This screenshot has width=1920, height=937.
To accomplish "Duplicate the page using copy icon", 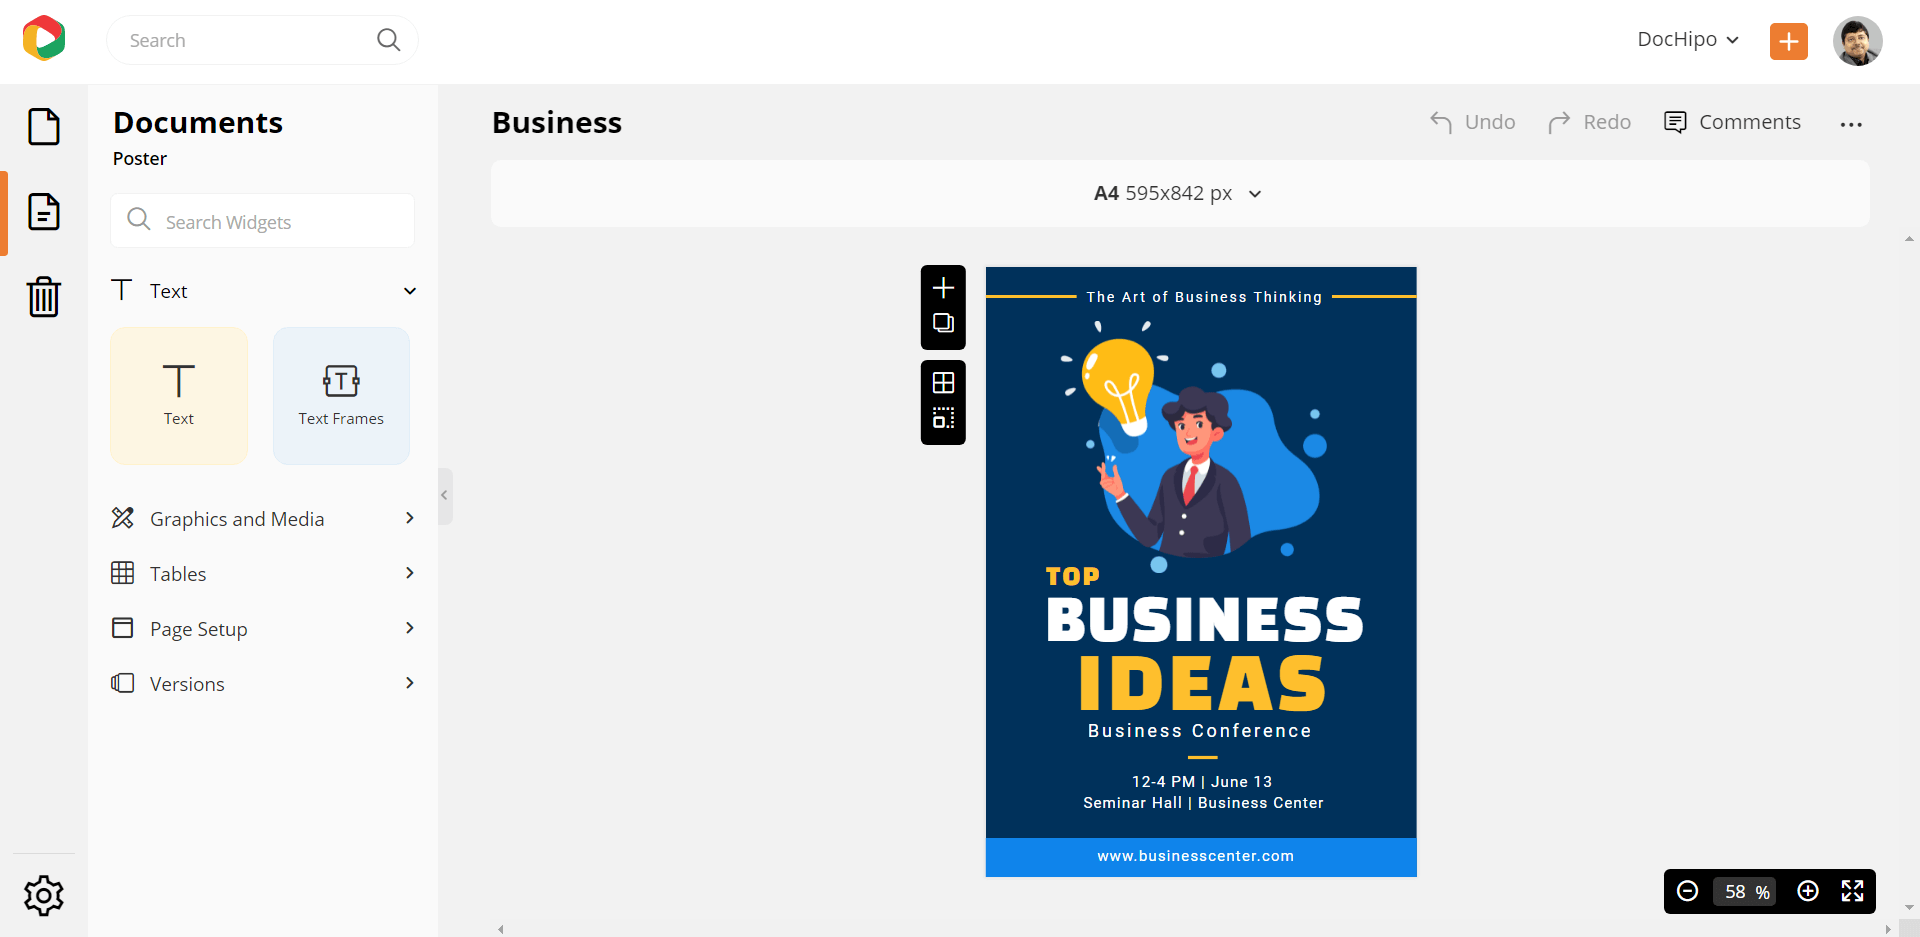I will tap(943, 323).
